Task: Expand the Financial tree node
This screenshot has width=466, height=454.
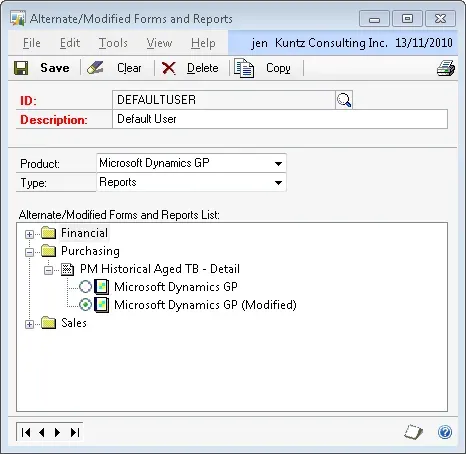Action: [29, 234]
